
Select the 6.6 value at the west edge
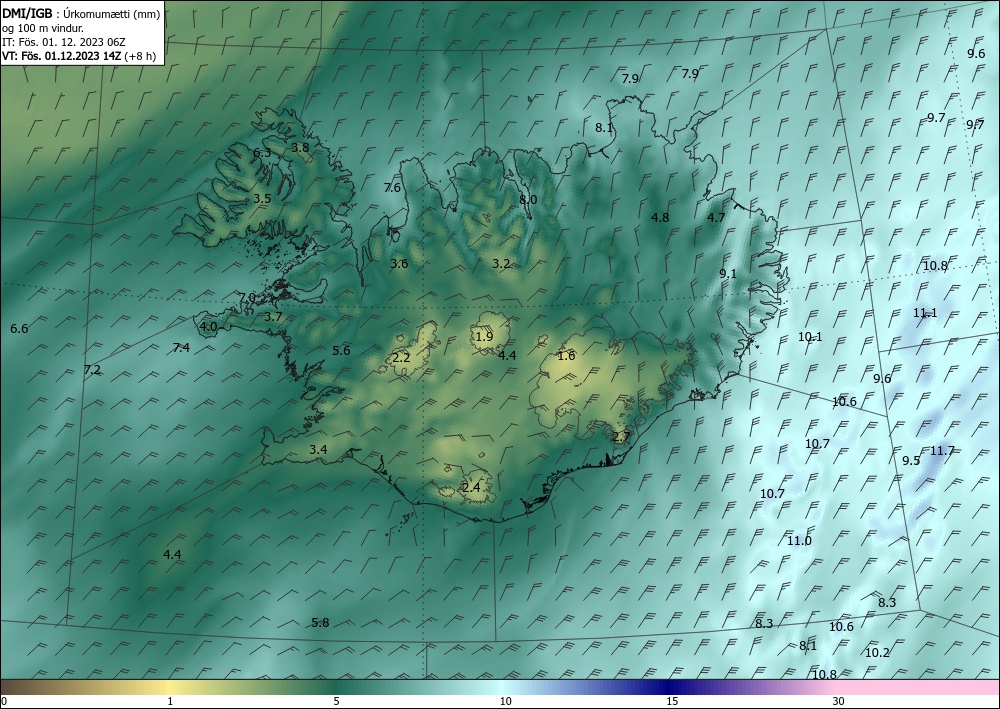(x=19, y=329)
